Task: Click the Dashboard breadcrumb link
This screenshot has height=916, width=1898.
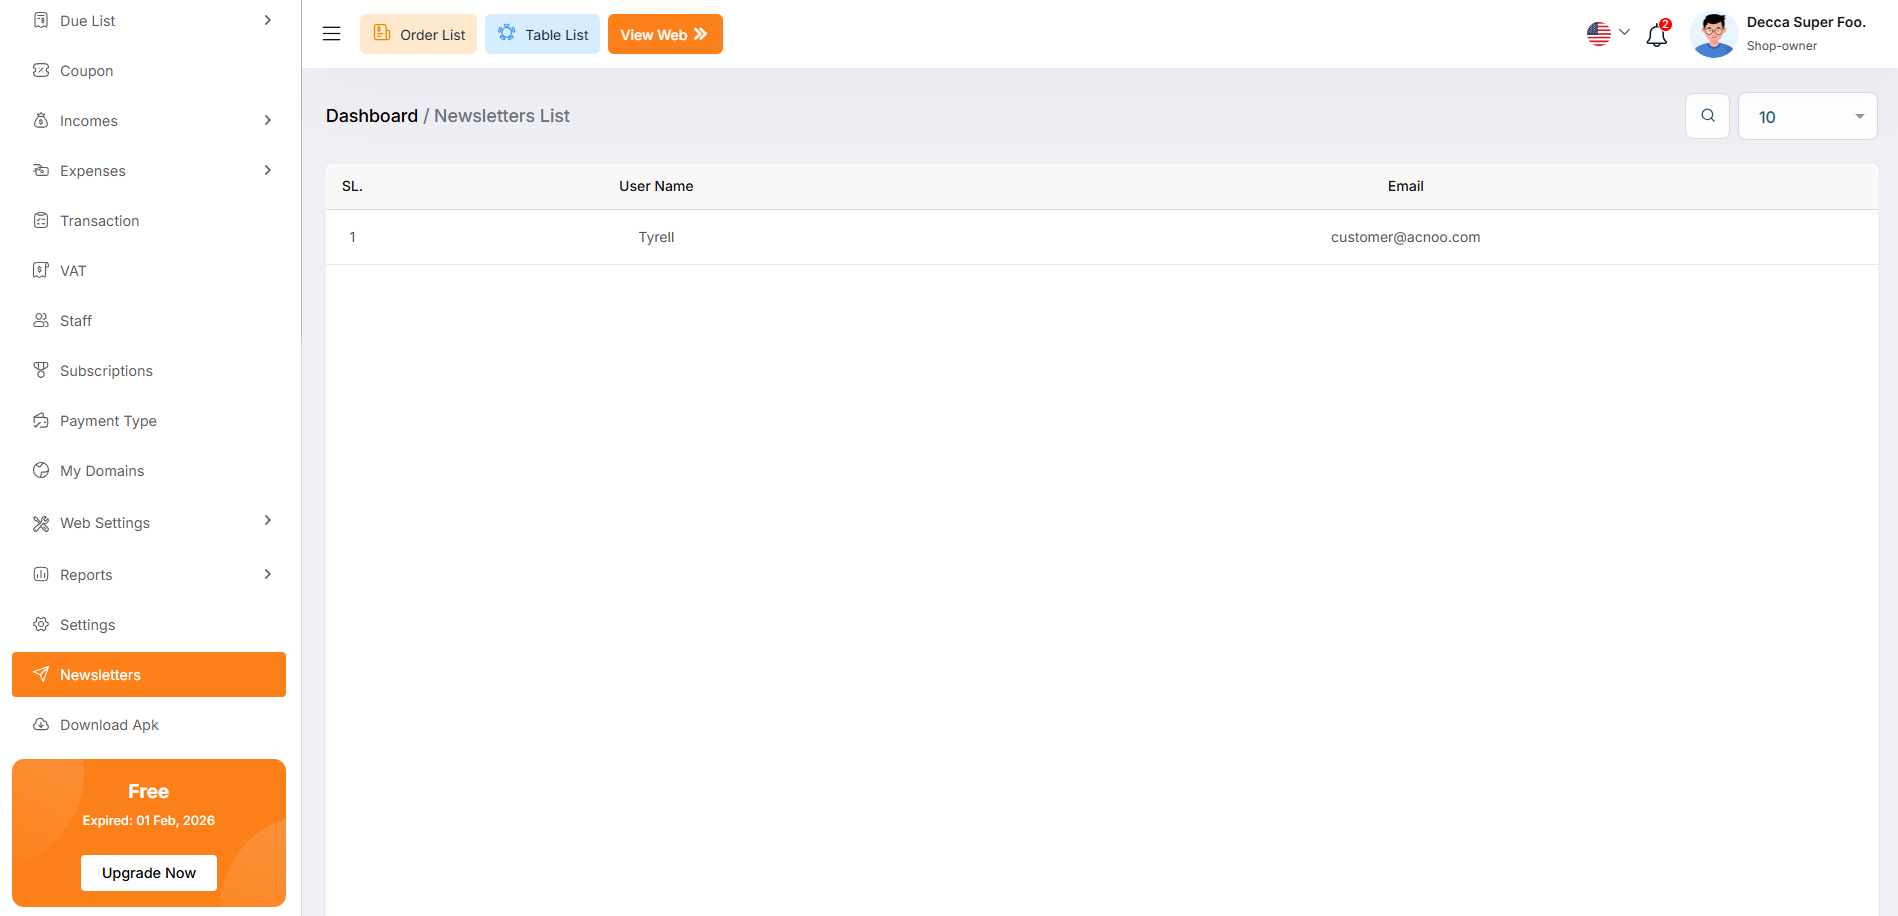Action: (x=372, y=116)
